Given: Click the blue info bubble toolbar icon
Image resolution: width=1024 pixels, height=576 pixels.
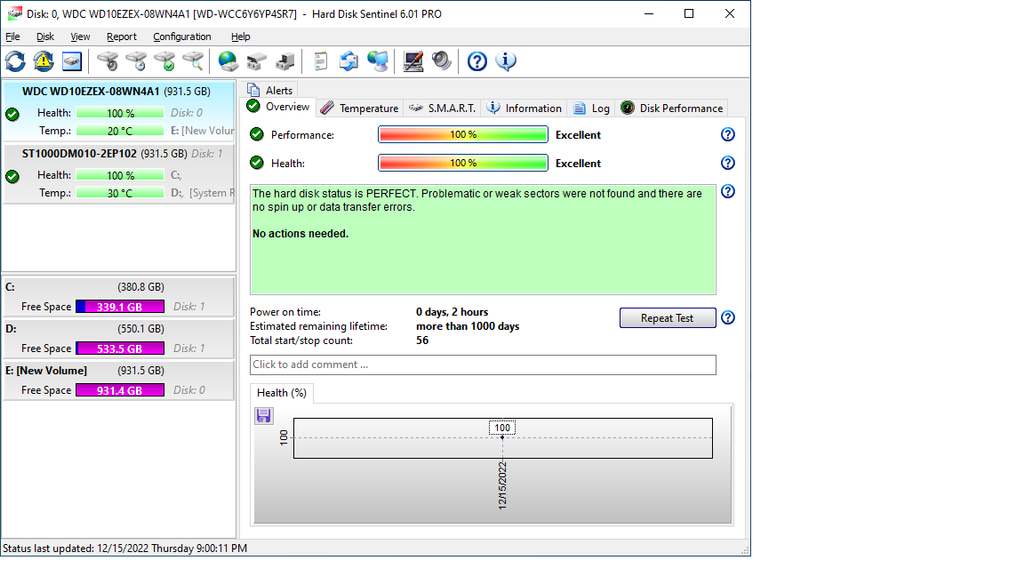Looking at the screenshot, I should pos(506,61).
